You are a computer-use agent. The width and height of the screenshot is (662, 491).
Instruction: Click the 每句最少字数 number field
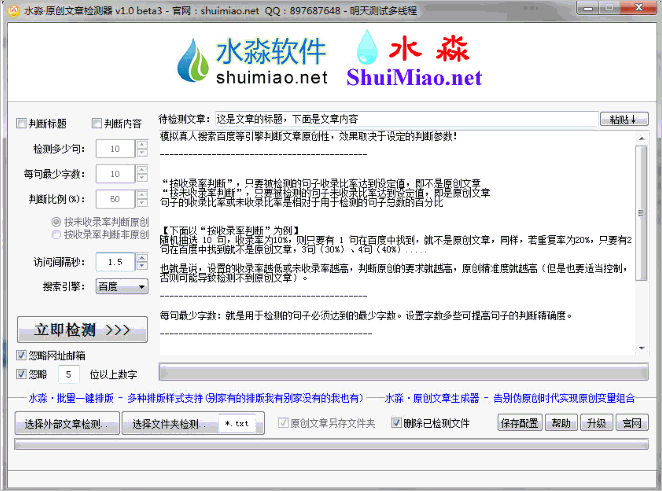coord(115,174)
